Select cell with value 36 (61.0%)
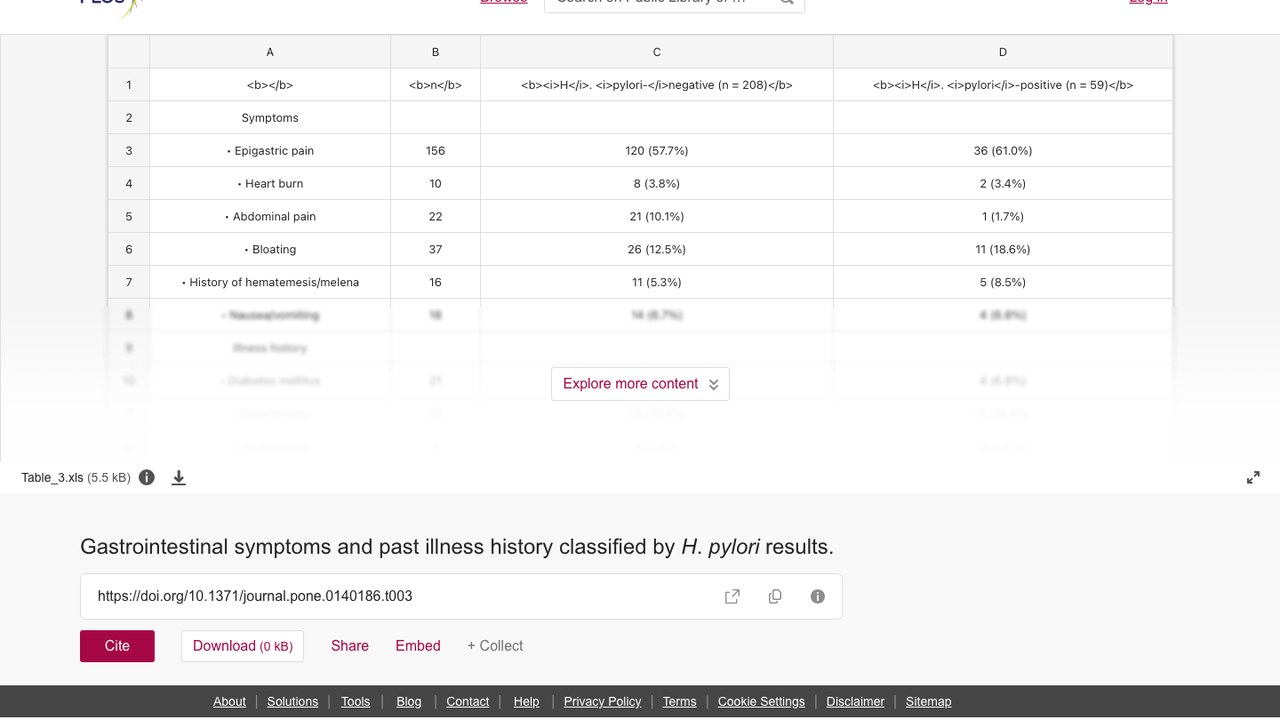This screenshot has height=720, width=1280. click(x=1003, y=151)
